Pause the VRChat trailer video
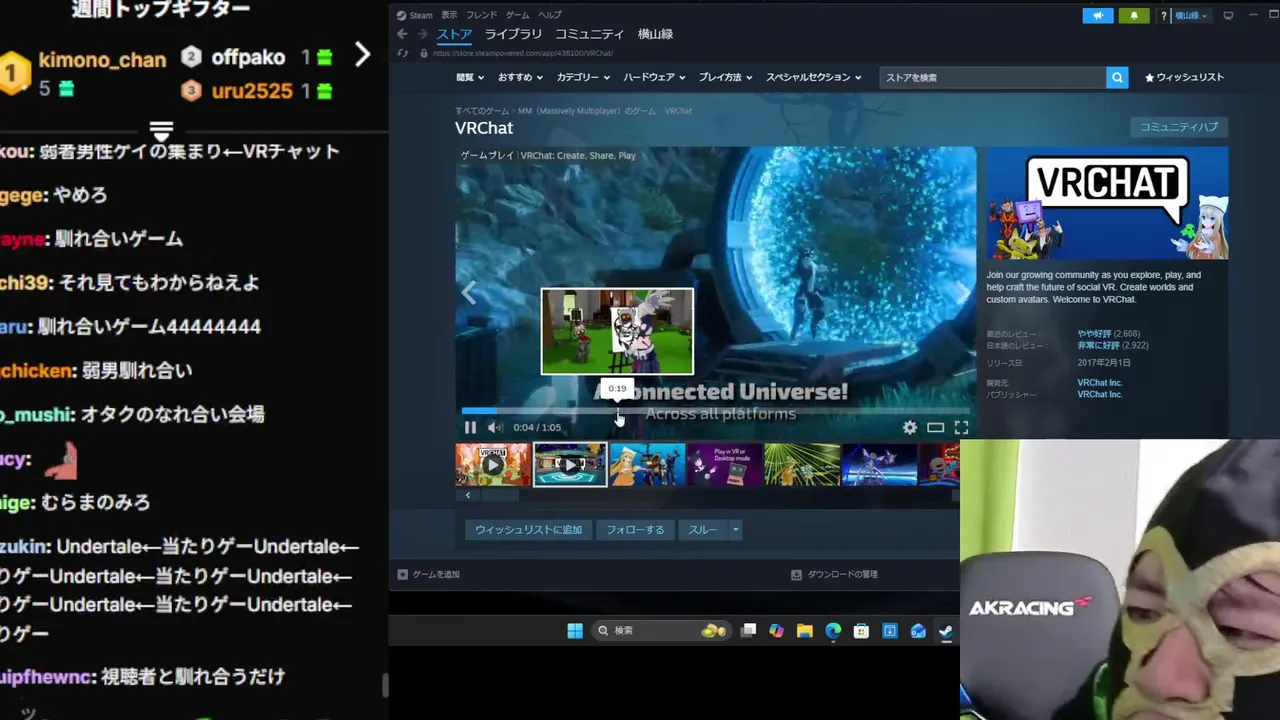This screenshot has width=1280, height=720. coord(470,427)
